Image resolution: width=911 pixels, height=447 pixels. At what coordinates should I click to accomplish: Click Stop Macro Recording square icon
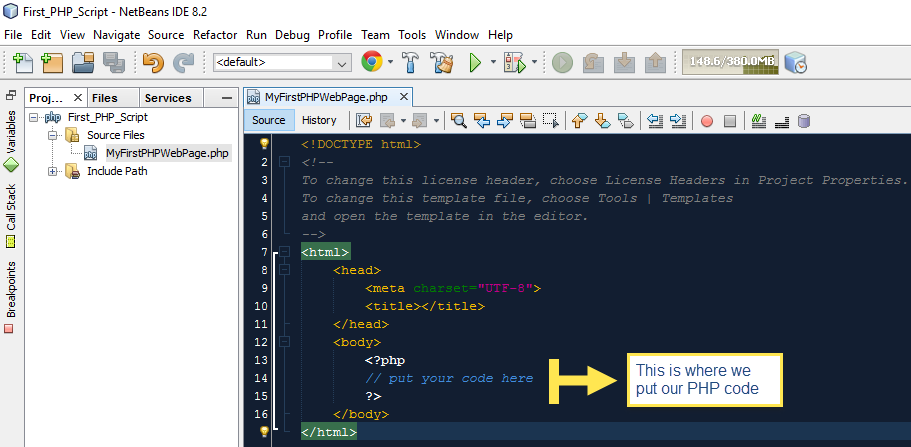[x=730, y=121]
